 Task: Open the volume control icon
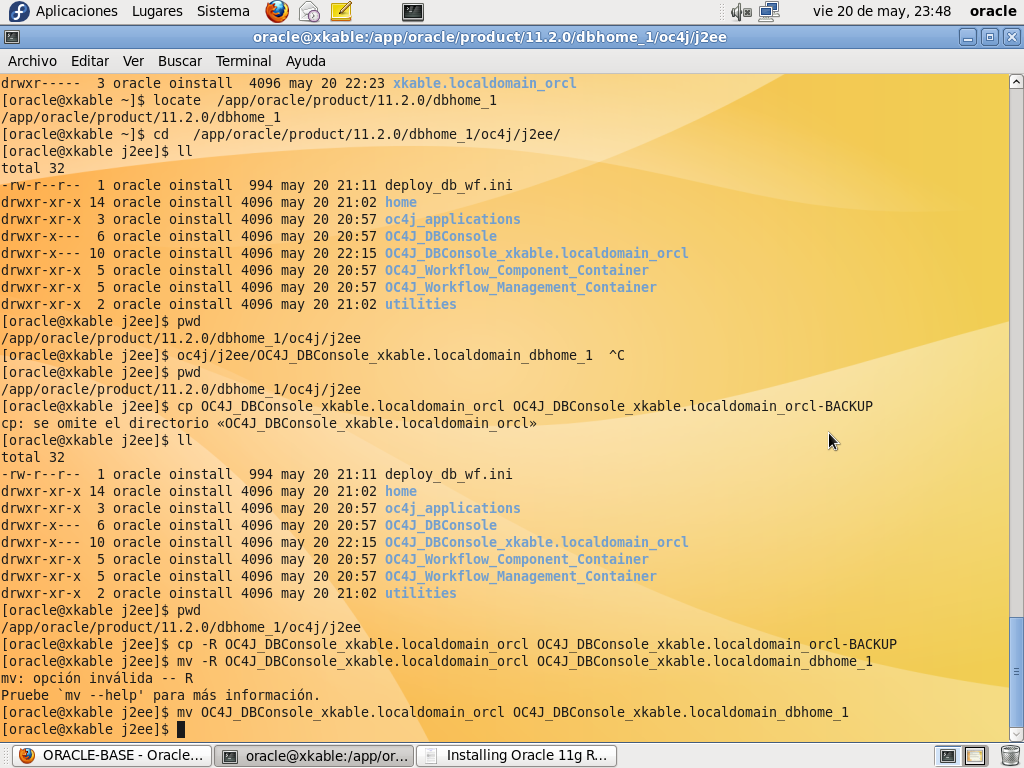click(741, 11)
